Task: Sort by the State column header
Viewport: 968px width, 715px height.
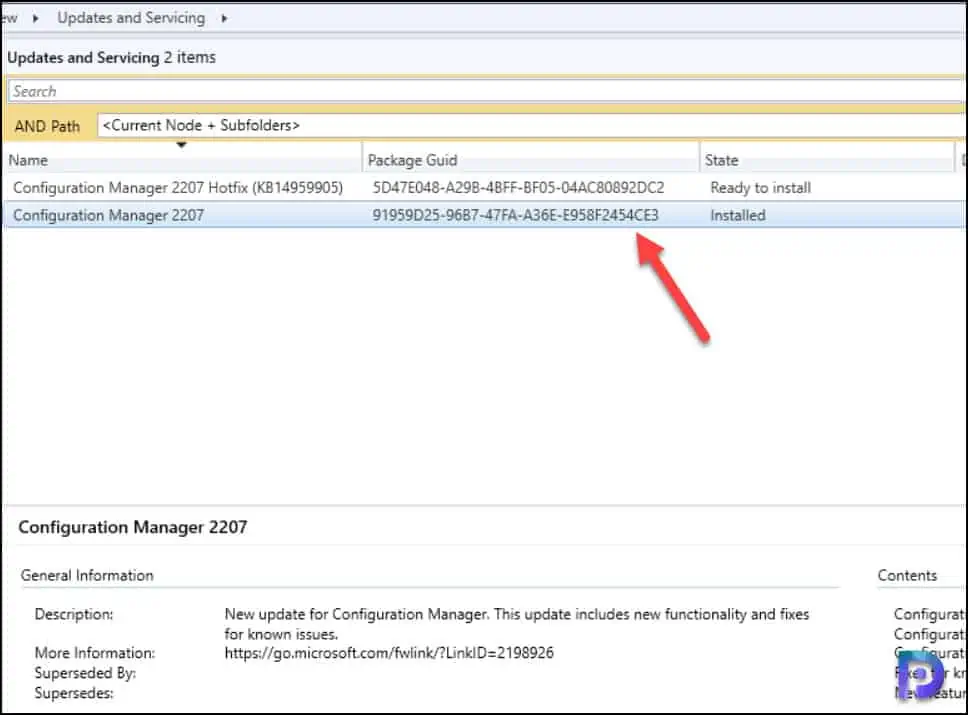Action: pyautogui.click(x=827, y=160)
